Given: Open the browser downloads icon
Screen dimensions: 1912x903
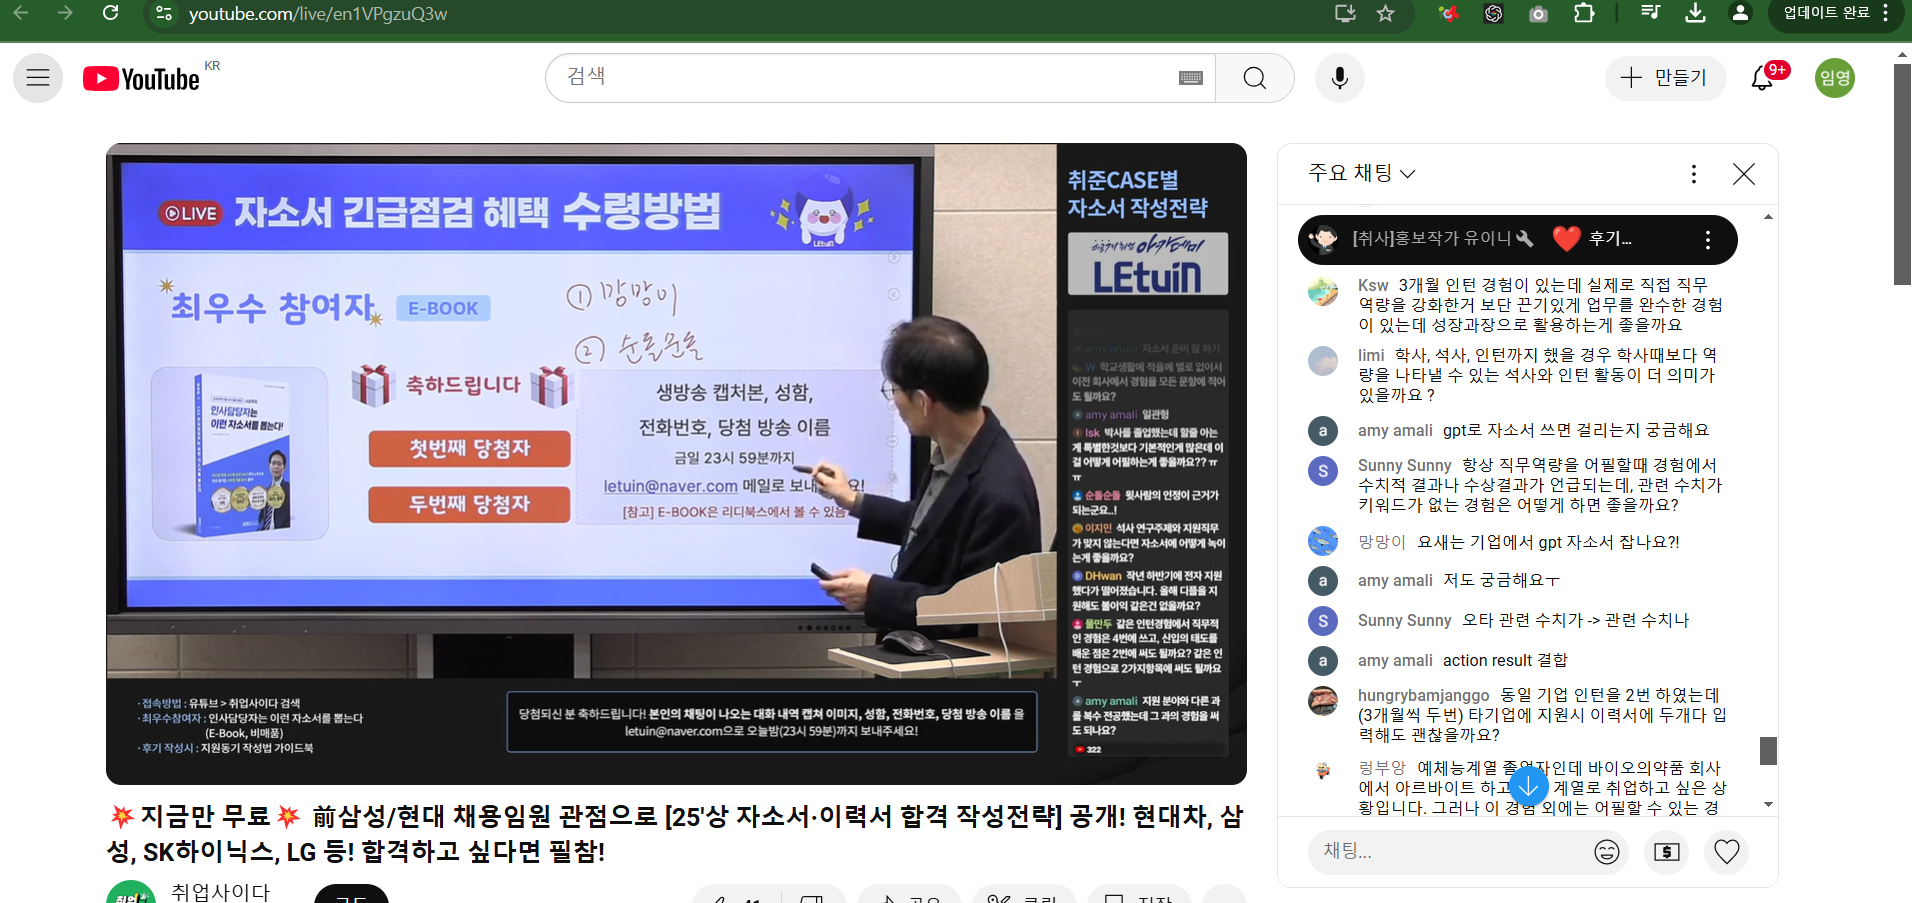Looking at the screenshot, I should [1695, 13].
